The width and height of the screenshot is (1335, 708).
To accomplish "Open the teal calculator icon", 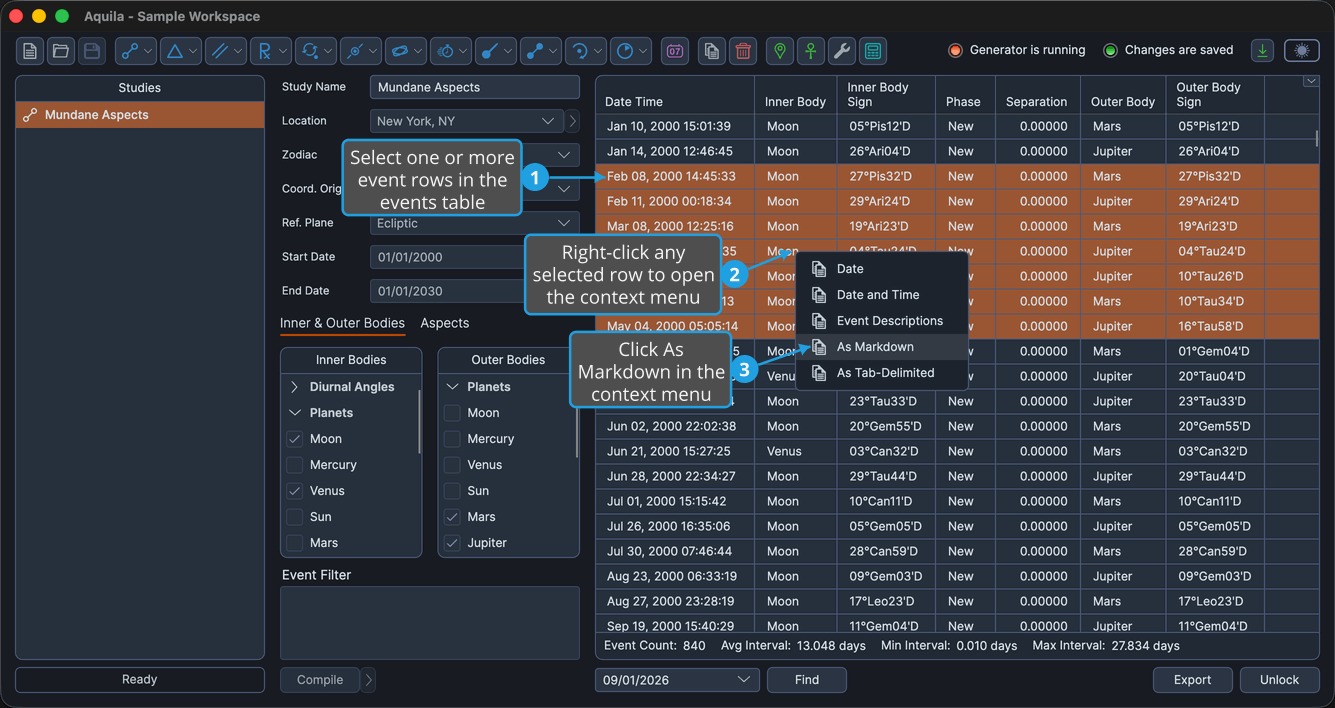I will [873, 51].
